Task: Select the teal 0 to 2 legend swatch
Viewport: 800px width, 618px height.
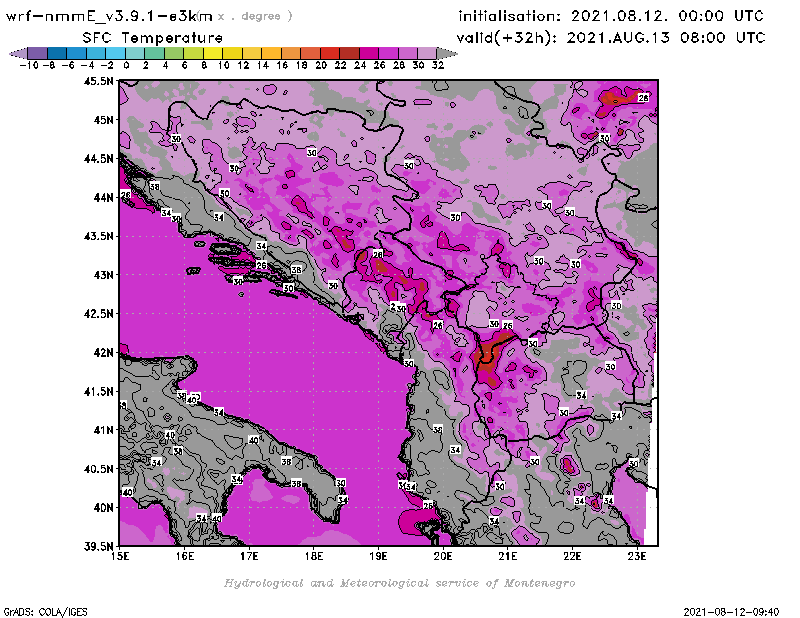Action: point(135,53)
